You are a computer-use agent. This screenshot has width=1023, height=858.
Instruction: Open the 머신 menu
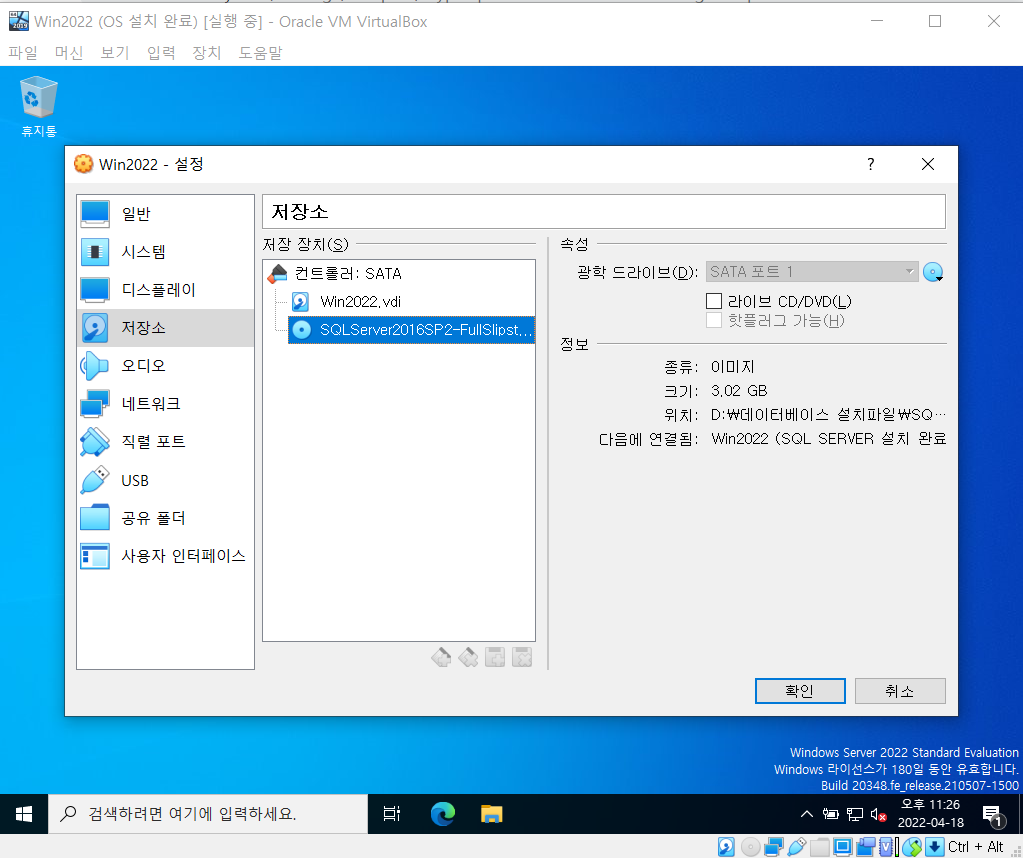[x=69, y=53]
